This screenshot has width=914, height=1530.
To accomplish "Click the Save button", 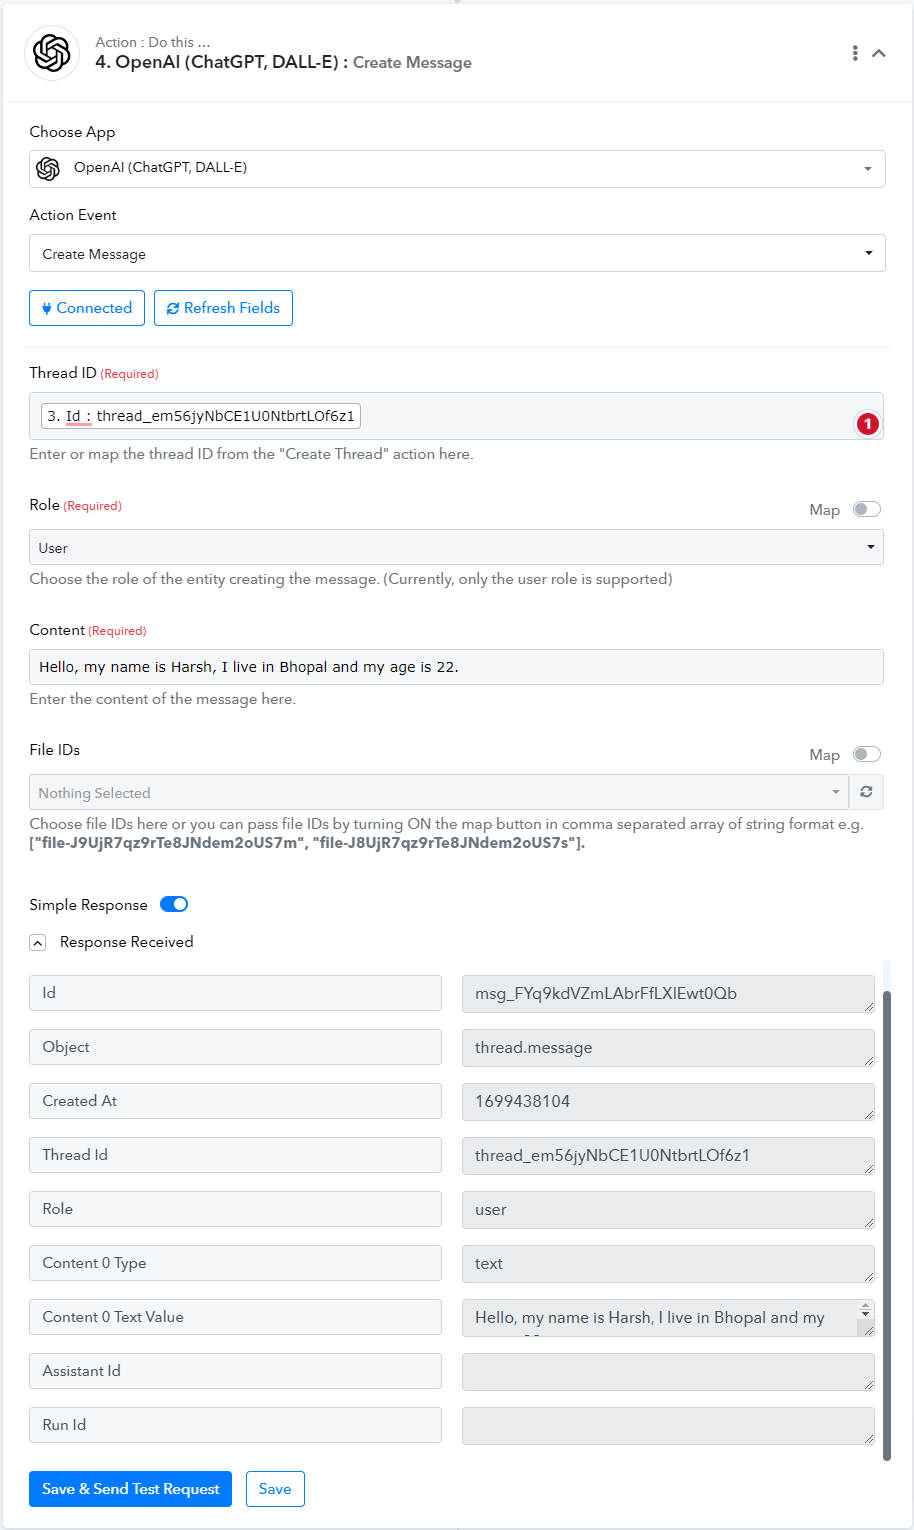I will click(x=275, y=1489).
